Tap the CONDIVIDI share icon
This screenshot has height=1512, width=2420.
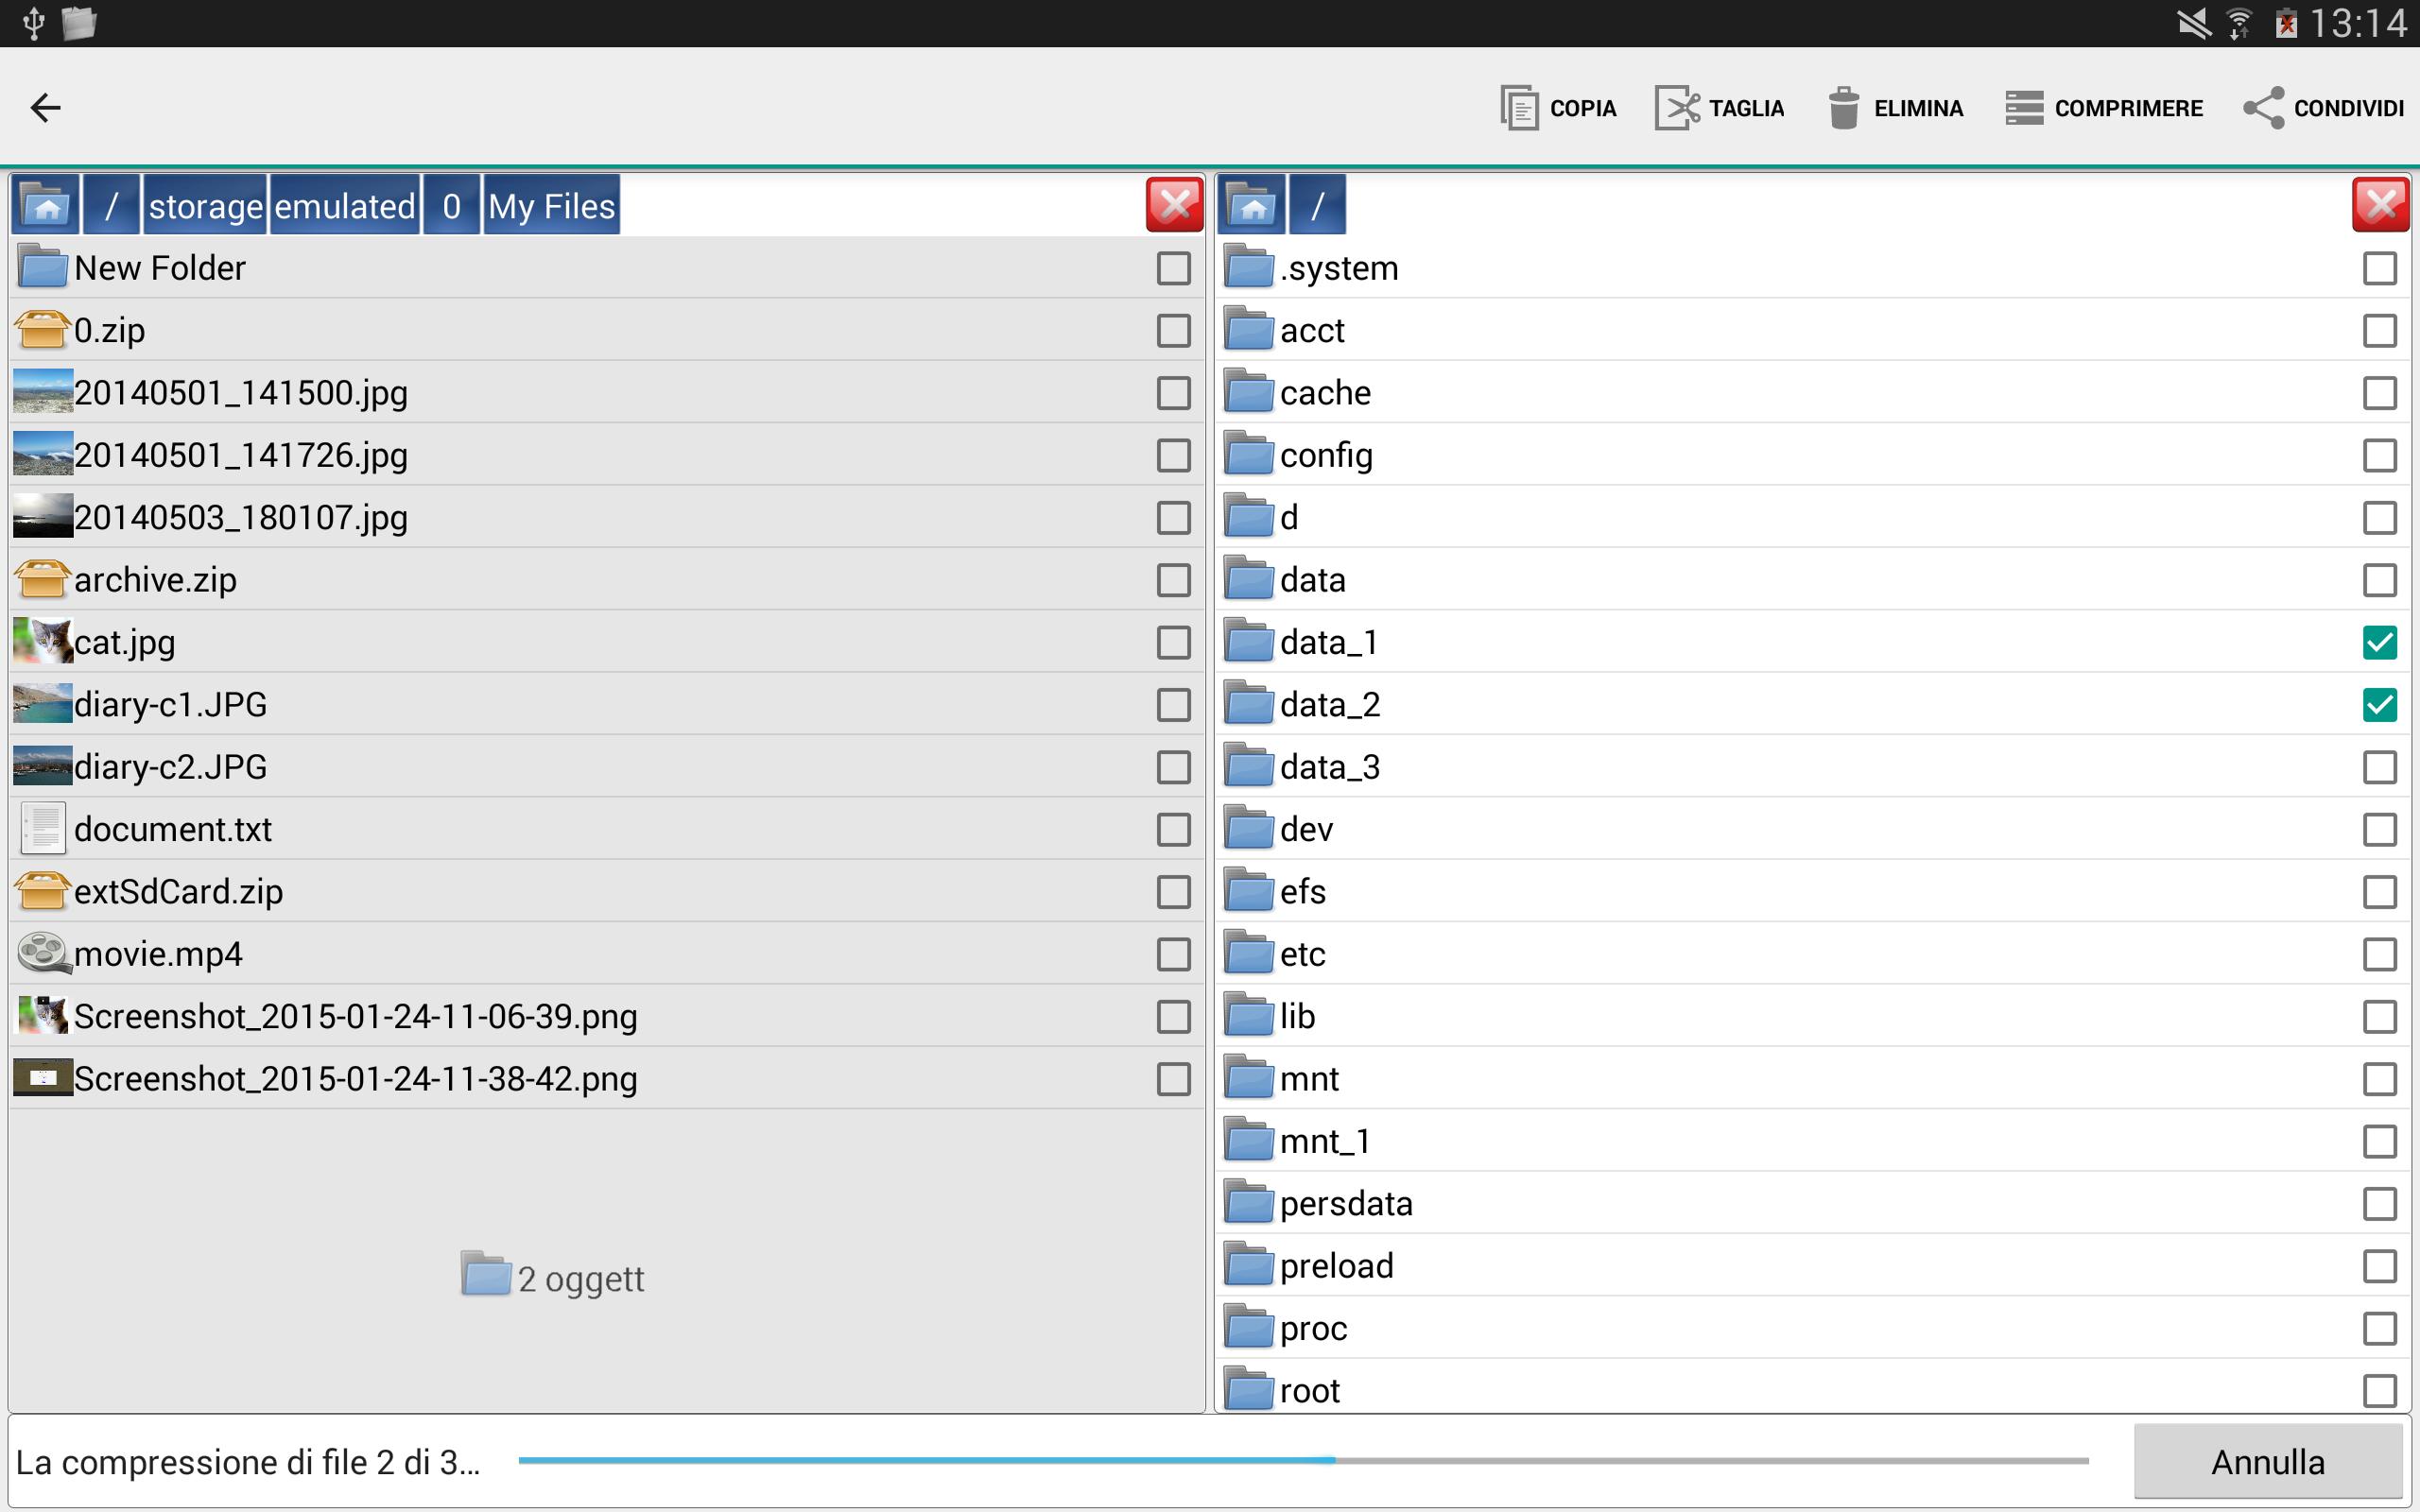tap(2263, 108)
